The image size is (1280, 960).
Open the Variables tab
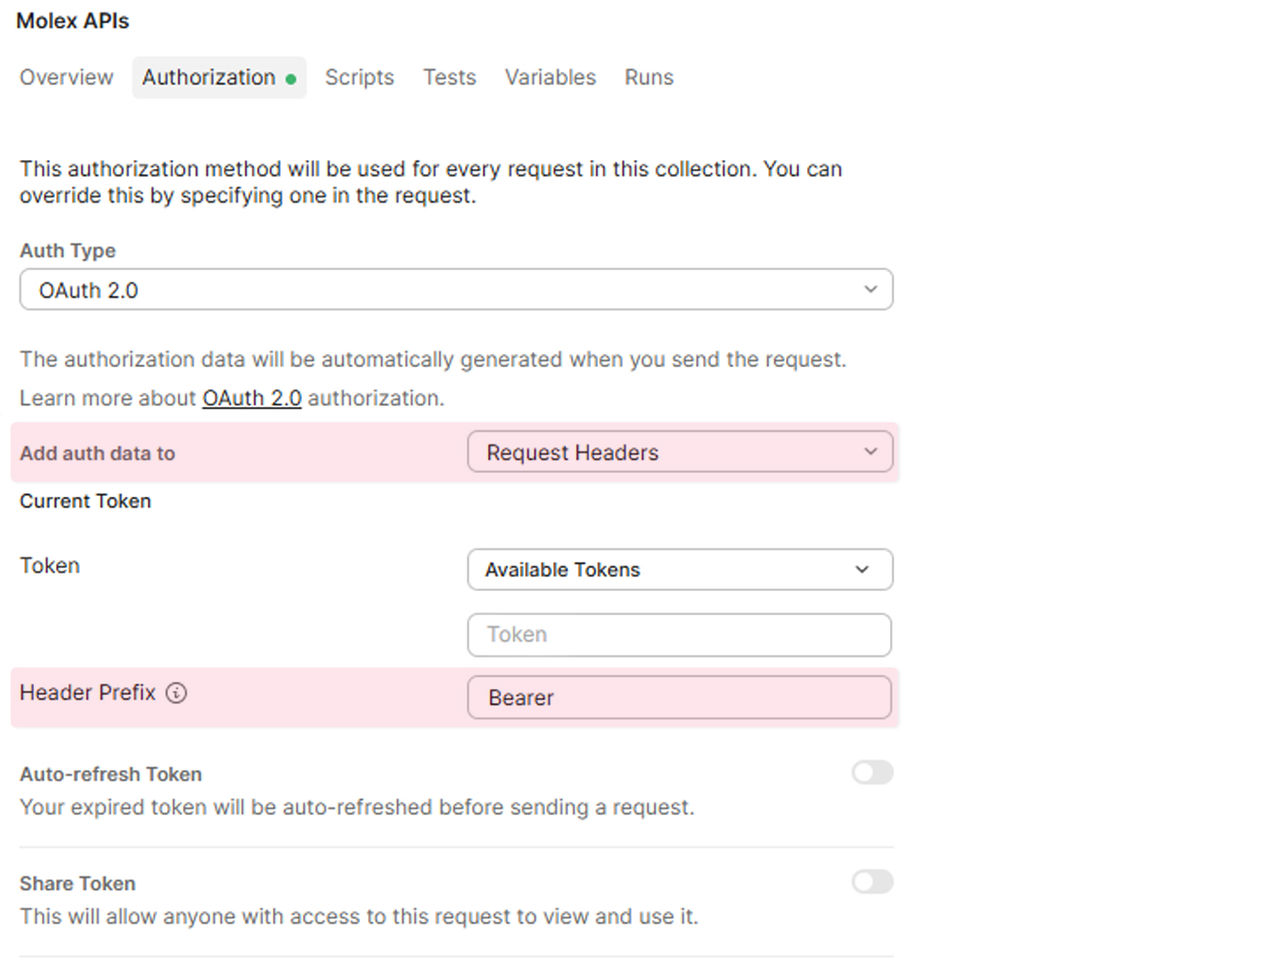click(550, 77)
